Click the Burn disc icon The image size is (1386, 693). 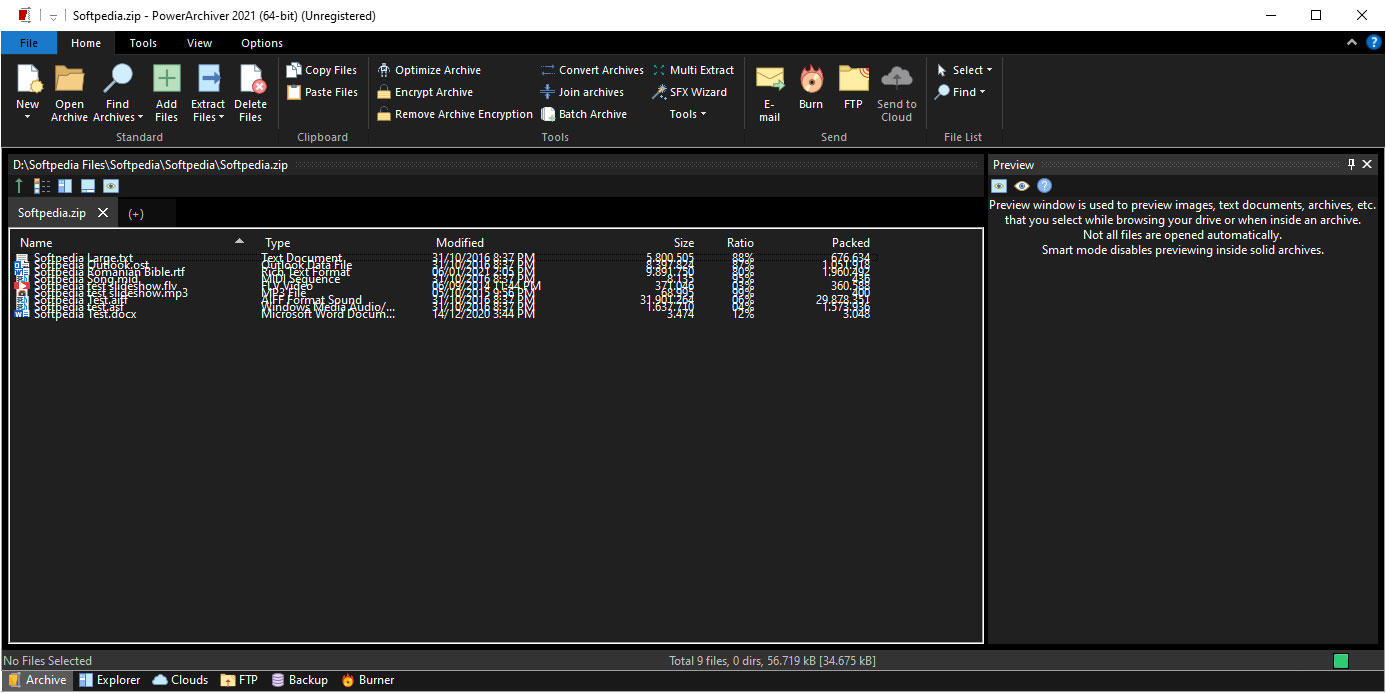pos(810,80)
